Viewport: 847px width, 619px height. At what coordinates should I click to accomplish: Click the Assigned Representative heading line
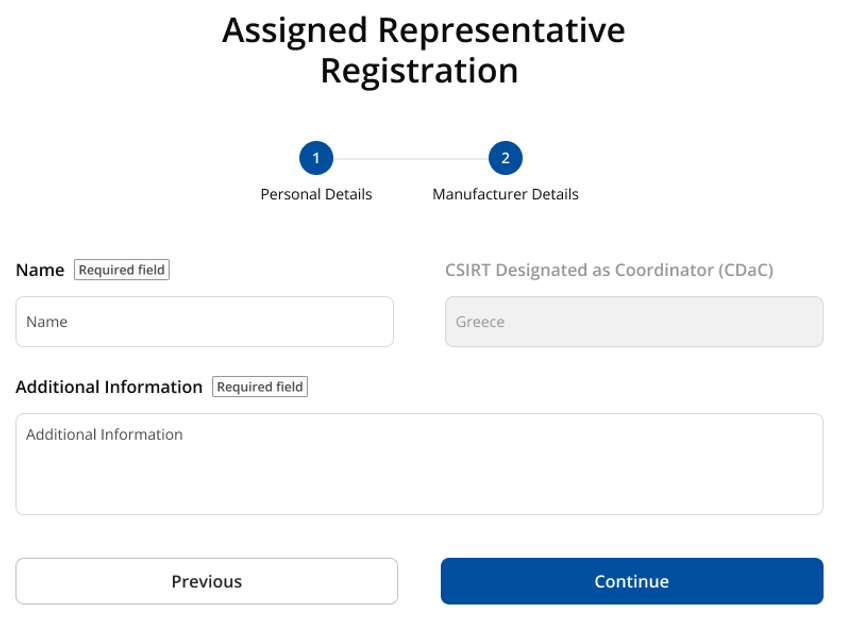click(x=424, y=30)
